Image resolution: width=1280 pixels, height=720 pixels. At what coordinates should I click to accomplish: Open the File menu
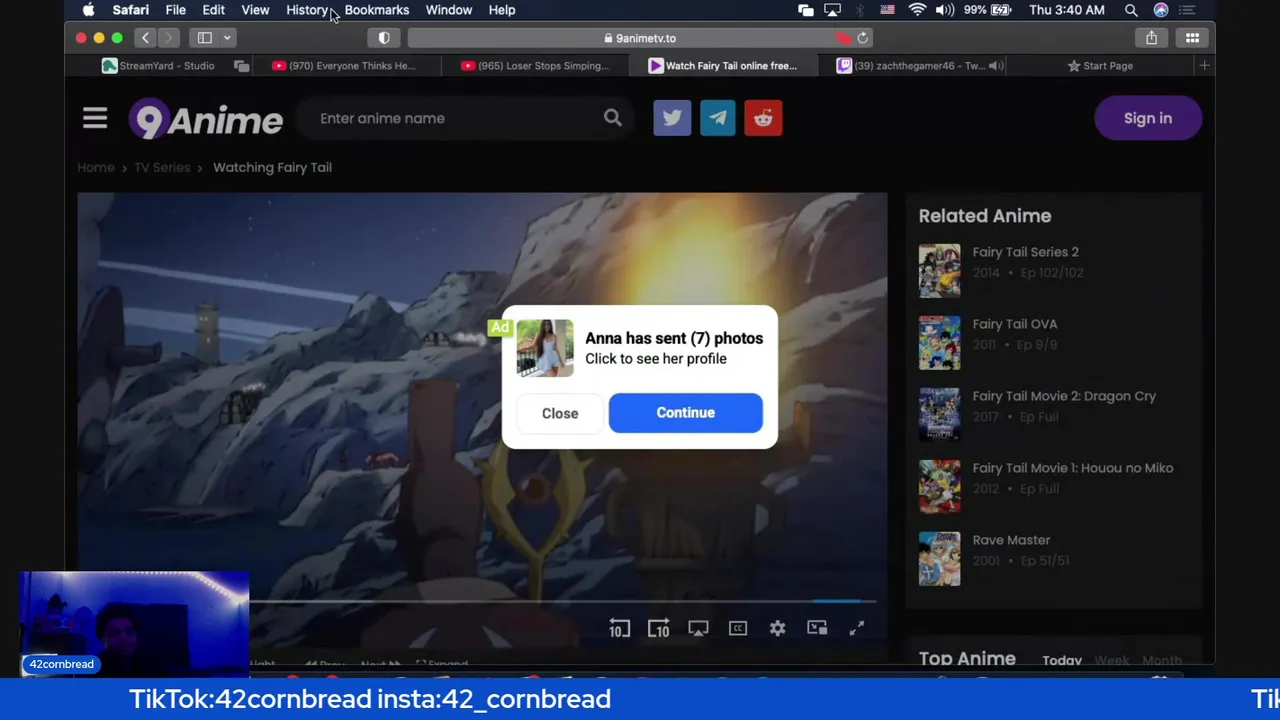coord(175,10)
